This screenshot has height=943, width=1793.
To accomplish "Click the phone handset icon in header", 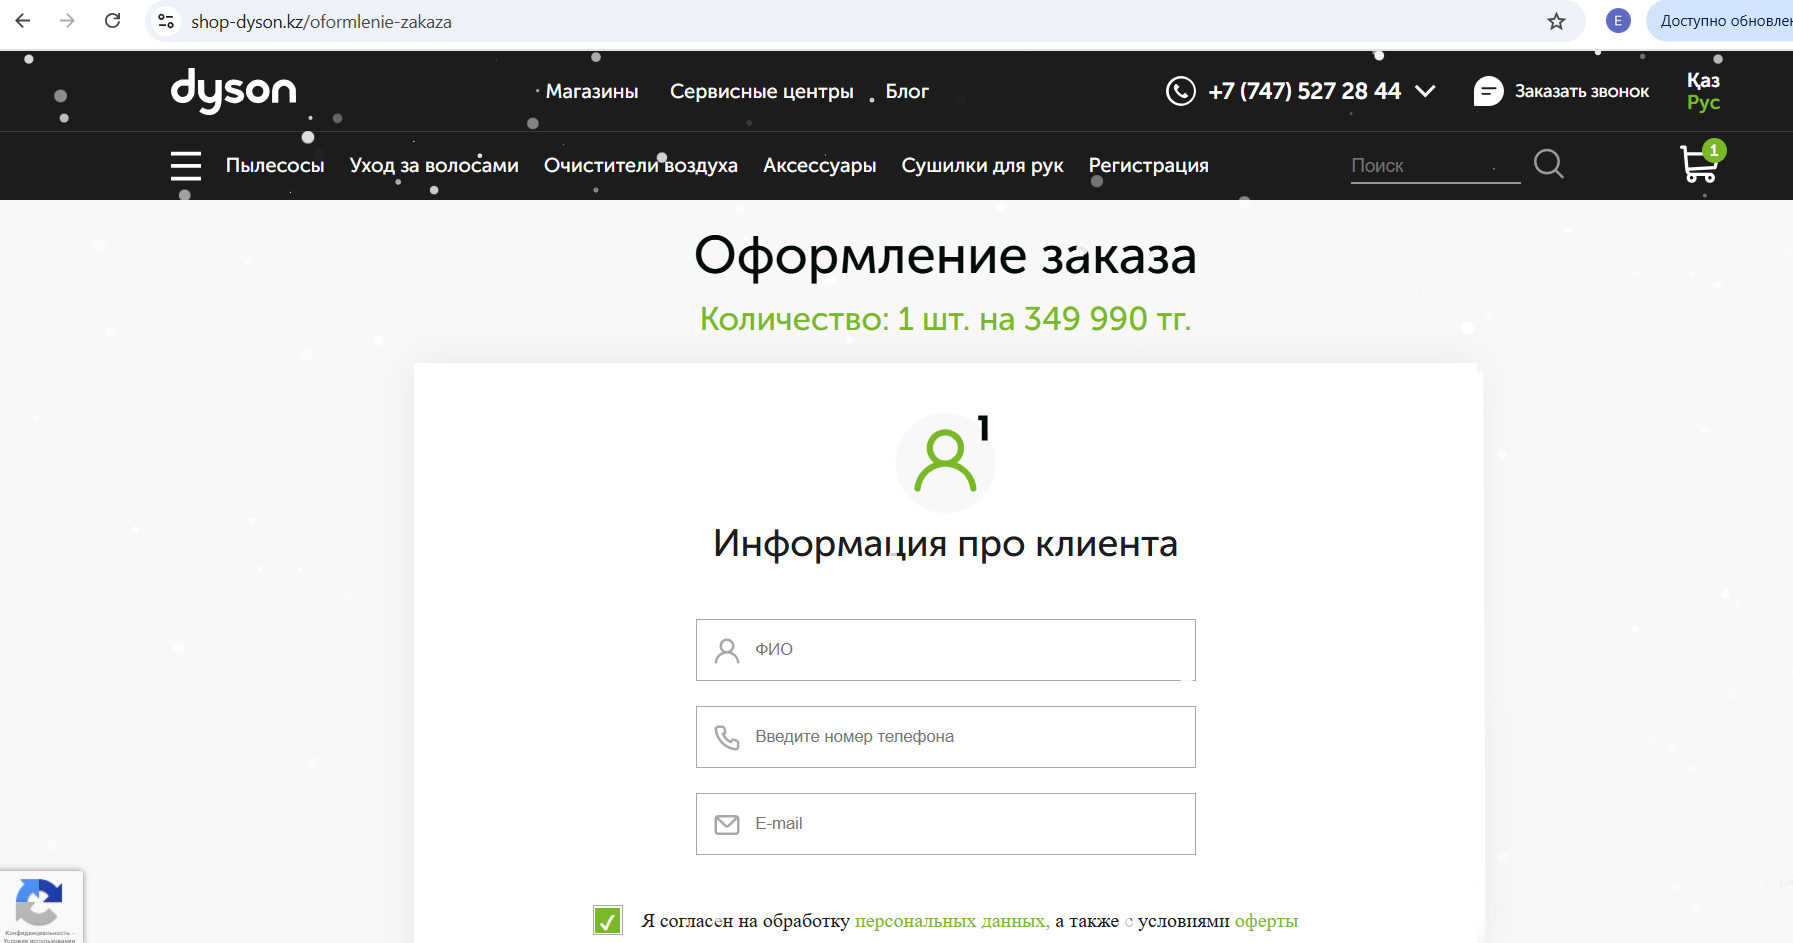I will [x=1181, y=91].
